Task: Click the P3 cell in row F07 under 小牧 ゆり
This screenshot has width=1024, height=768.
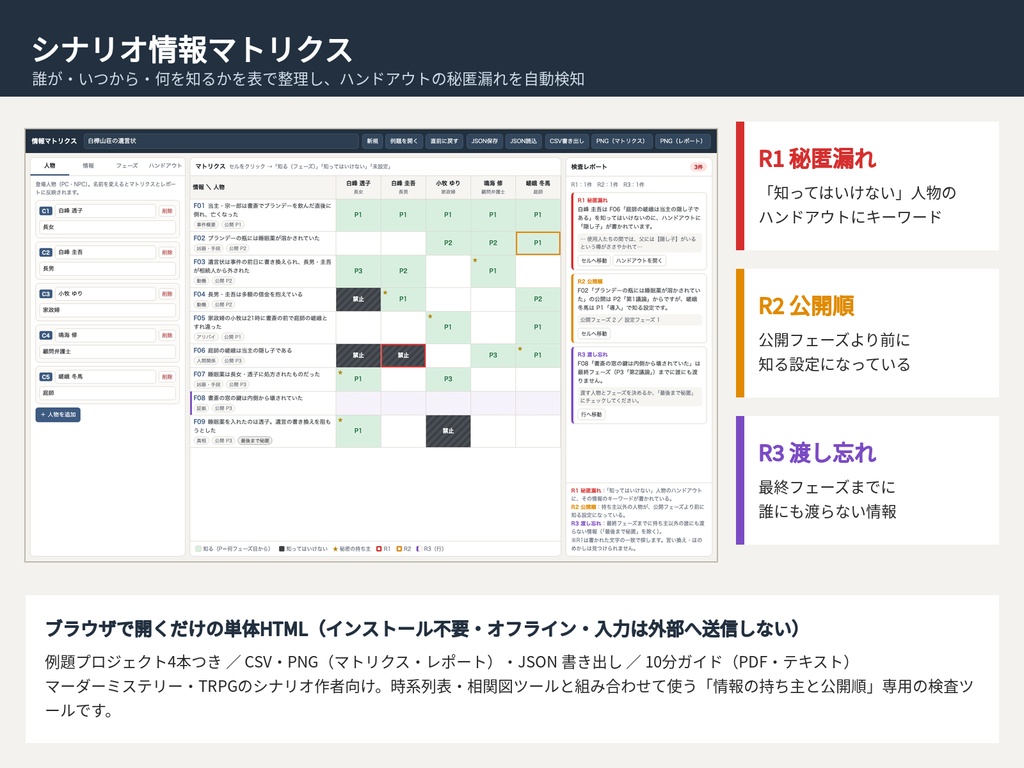Action: point(448,379)
